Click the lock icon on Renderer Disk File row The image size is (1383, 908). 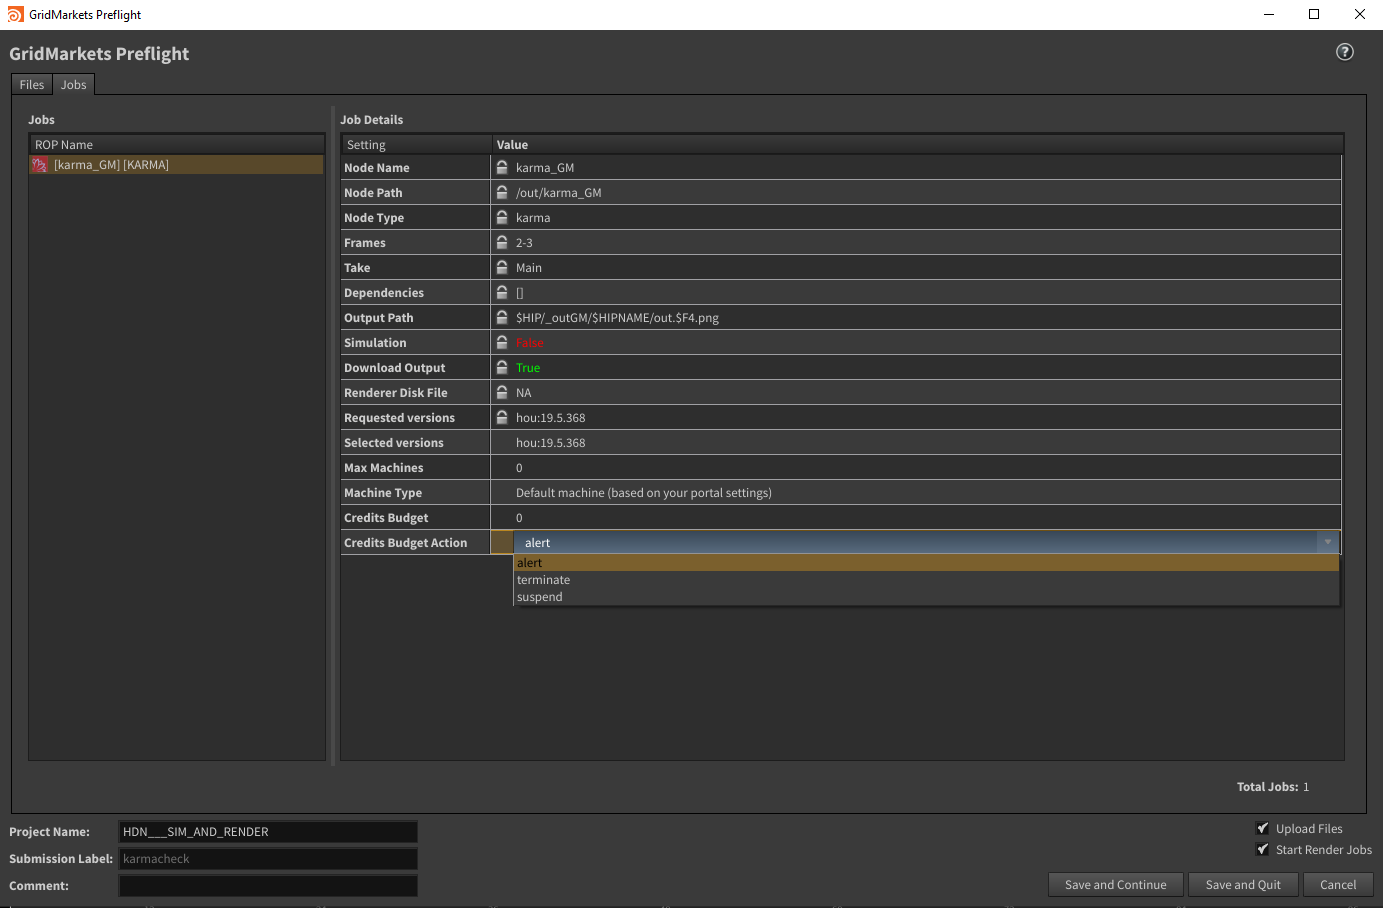pyautogui.click(x=502, y=392)
